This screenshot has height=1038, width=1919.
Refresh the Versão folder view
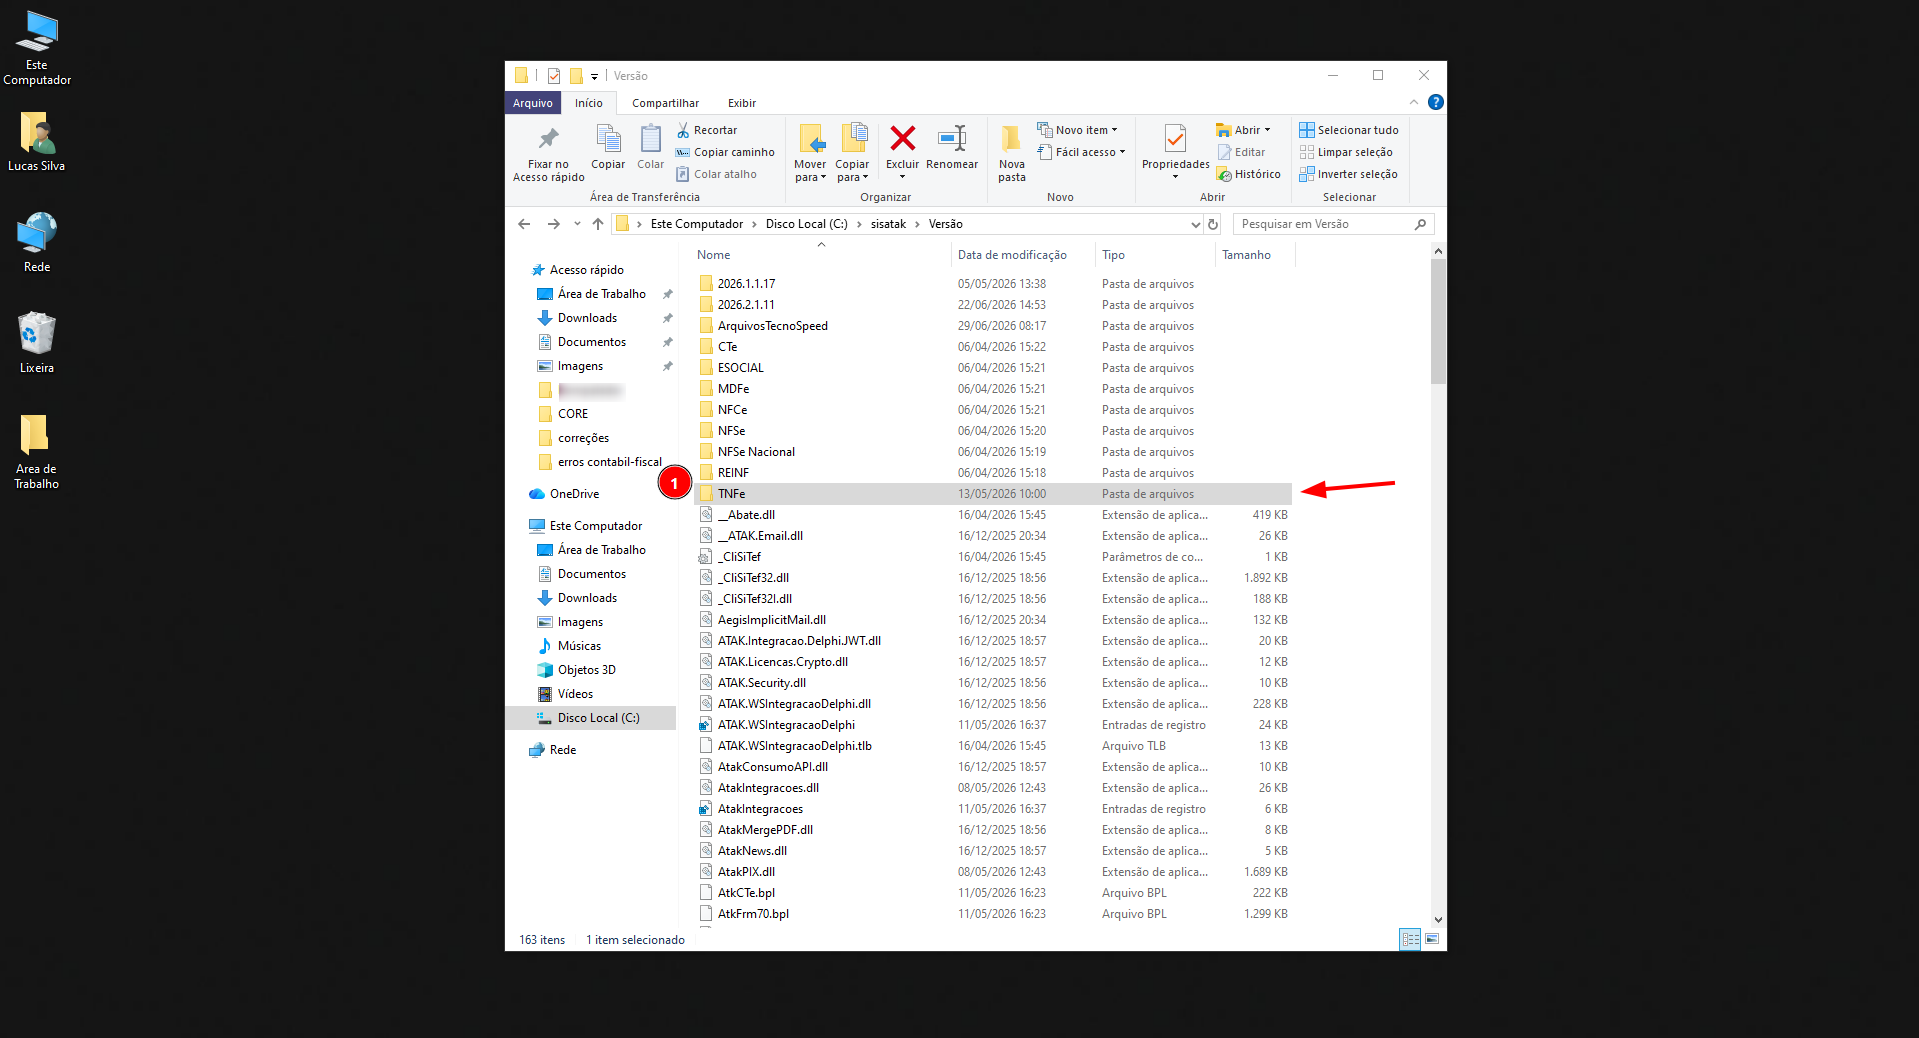[1213, 224]
